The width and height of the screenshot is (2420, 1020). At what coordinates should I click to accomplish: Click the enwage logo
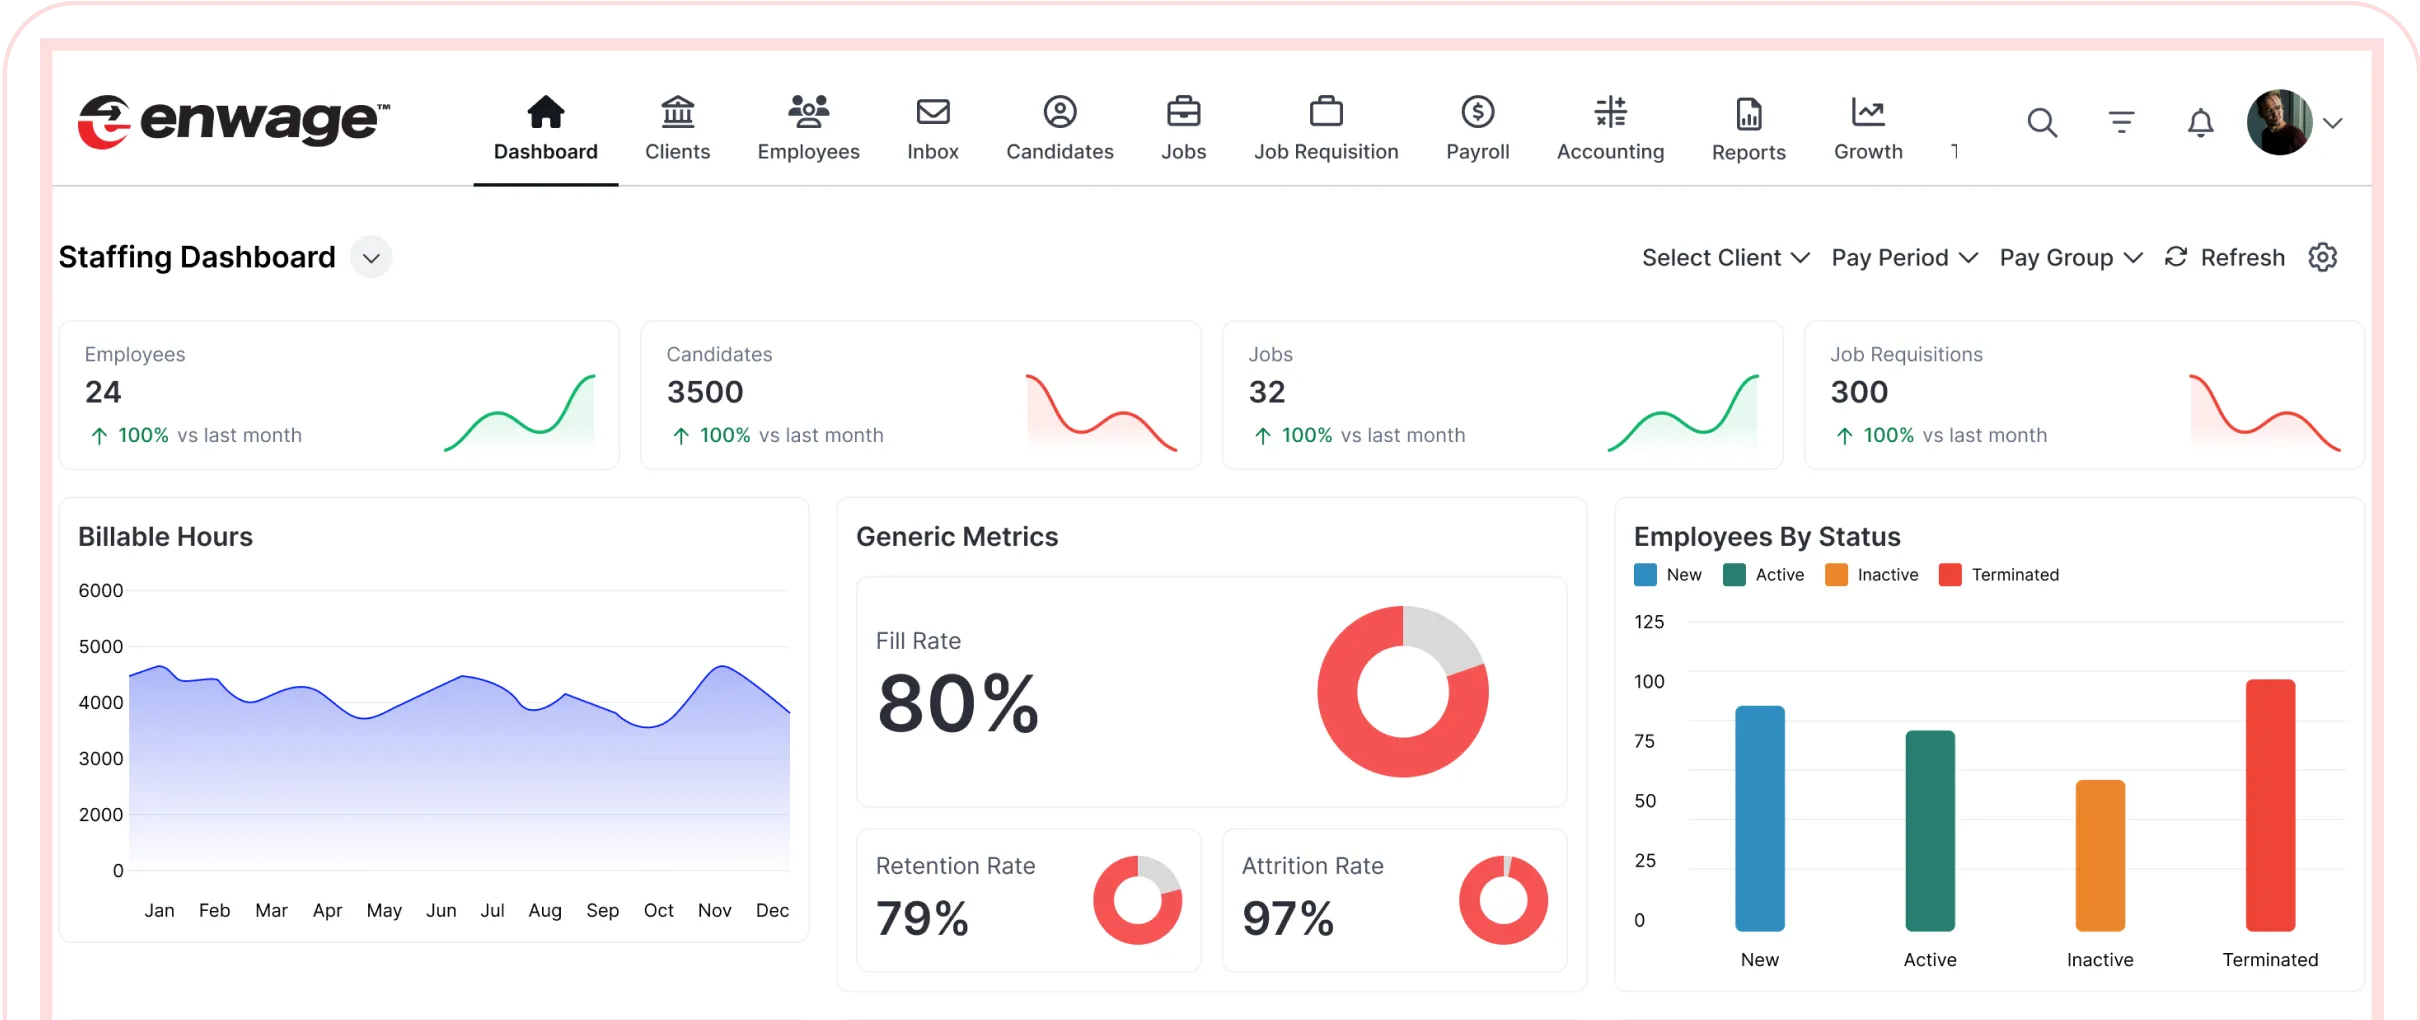(x=234, y=122)
